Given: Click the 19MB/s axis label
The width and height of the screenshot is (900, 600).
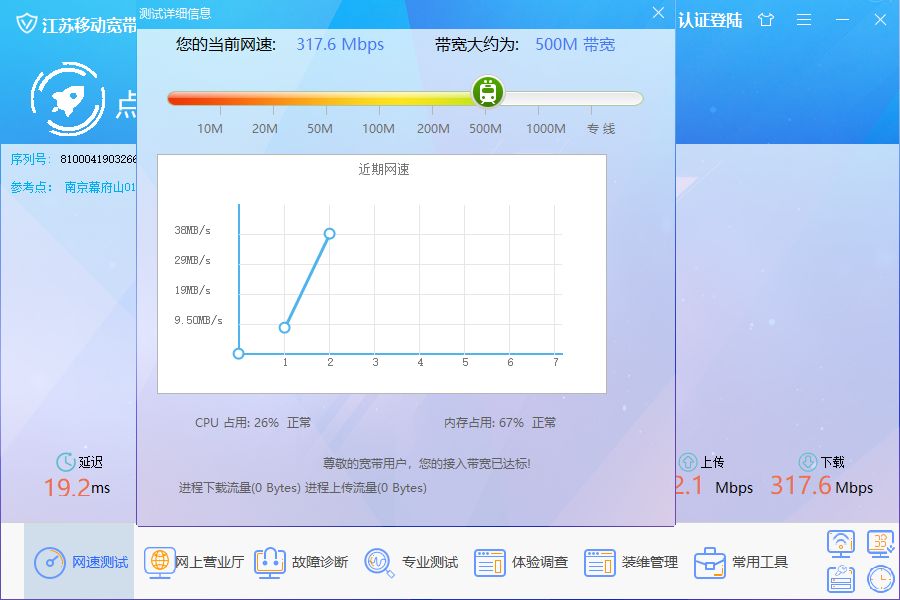Looking at the screenshot, I should [x=192, y=290].
